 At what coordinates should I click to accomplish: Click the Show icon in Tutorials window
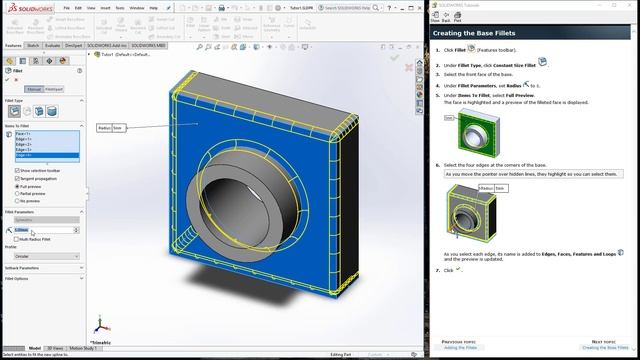coord(435,16)
